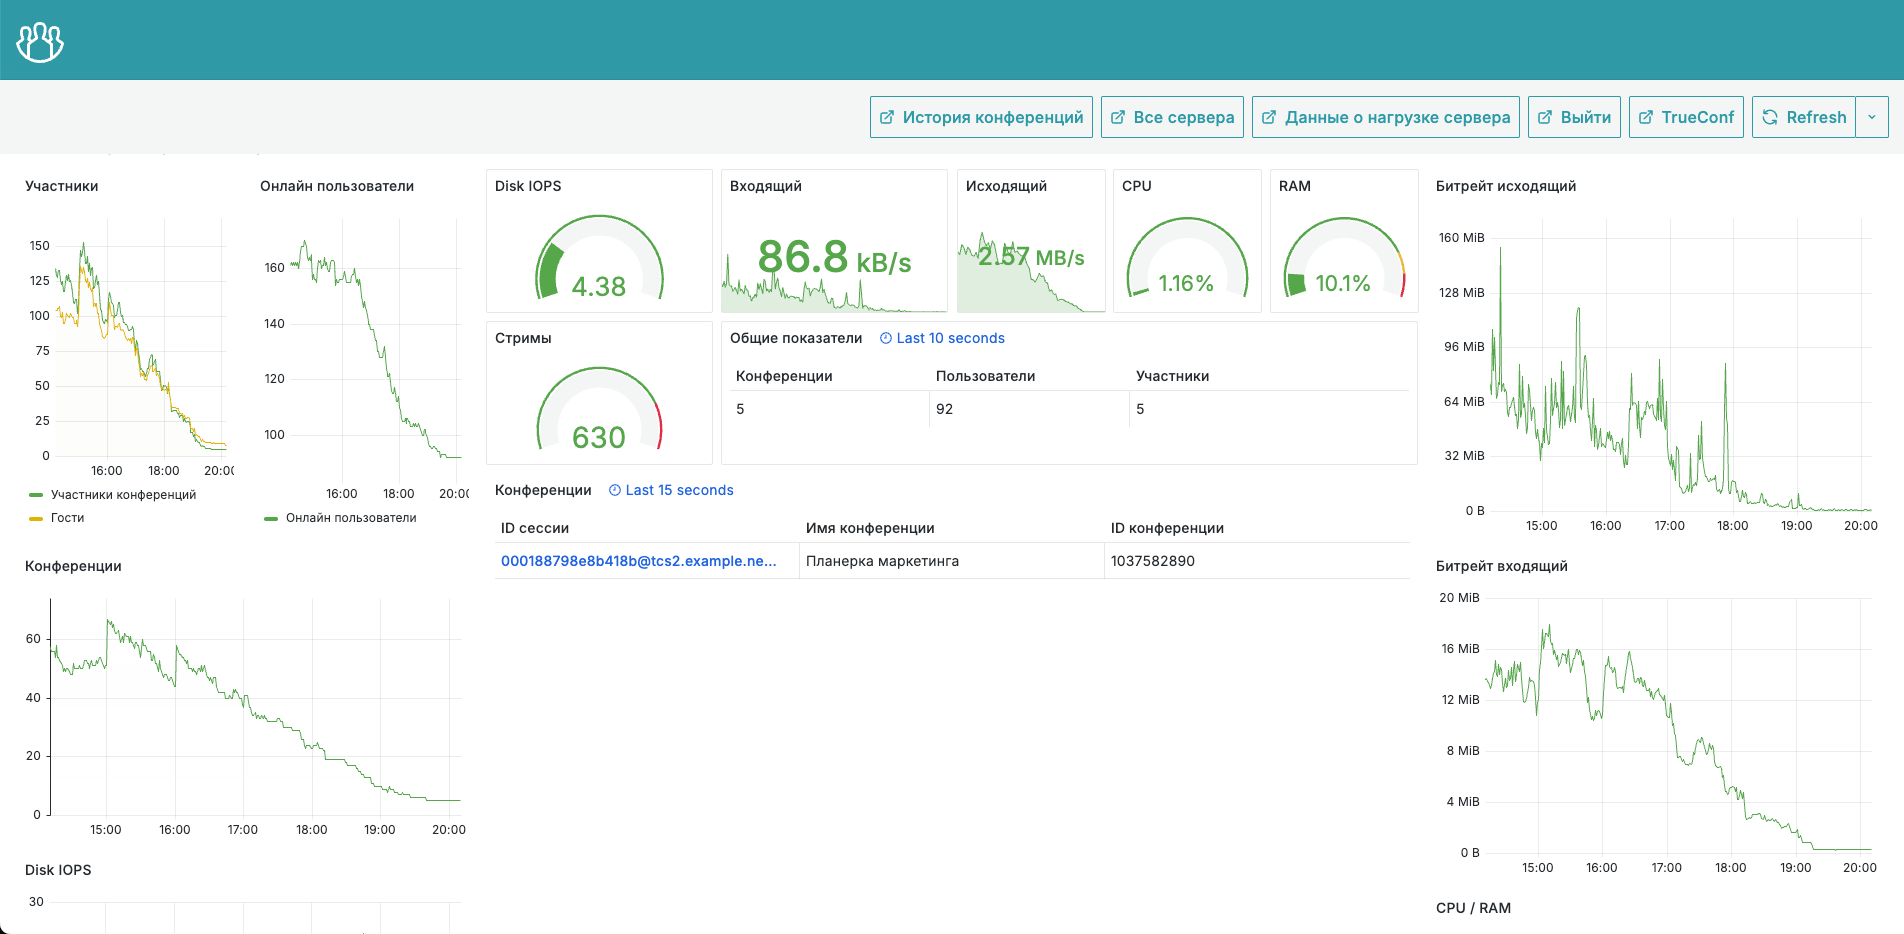The image size is (1904, 934).
Task: Click clock icon beside Last 10 seconds
Action: coord(886,338)
